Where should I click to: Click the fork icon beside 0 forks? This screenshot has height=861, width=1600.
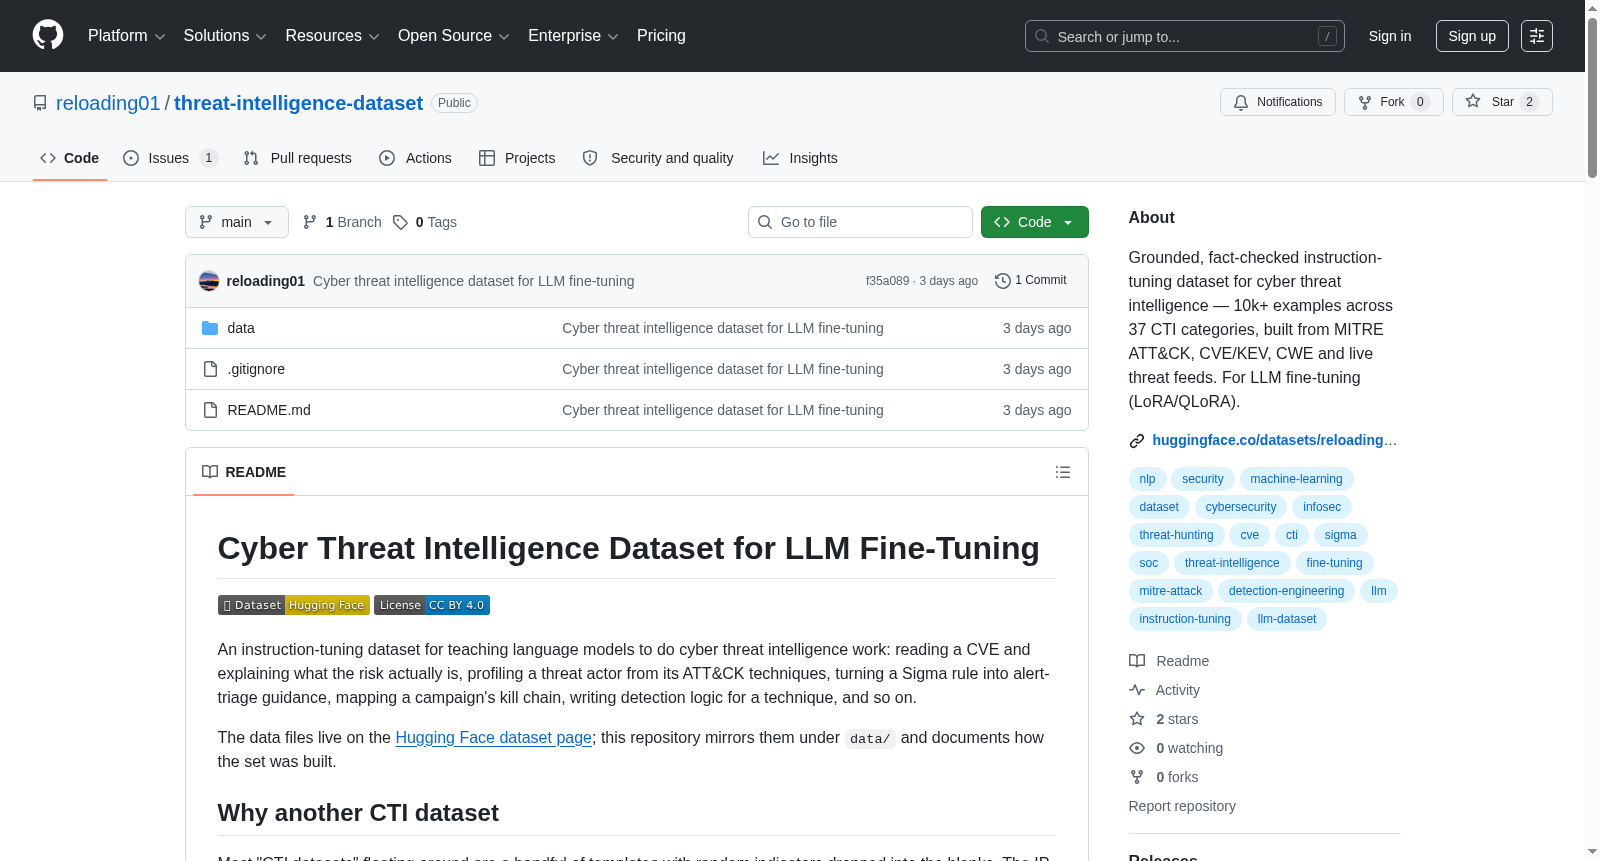click(1137, 777)
